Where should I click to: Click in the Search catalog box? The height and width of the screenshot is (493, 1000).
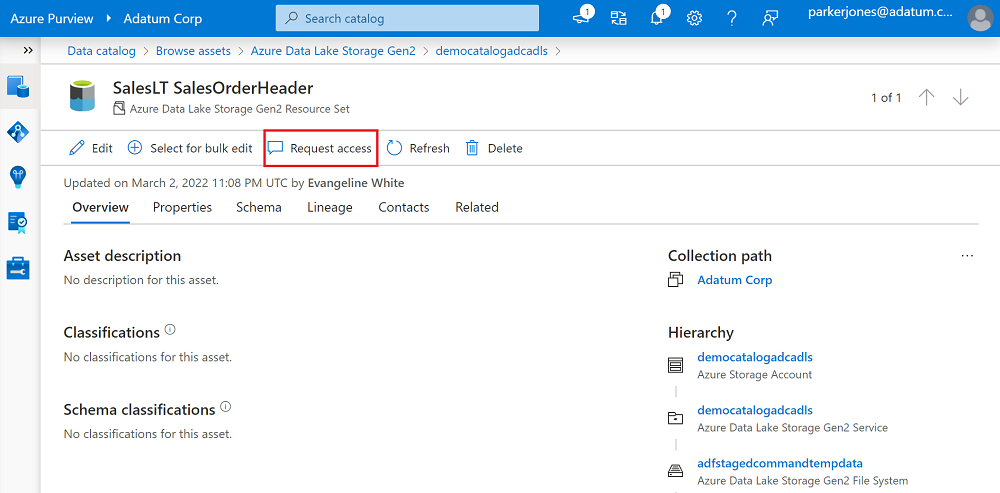[407, 18]
